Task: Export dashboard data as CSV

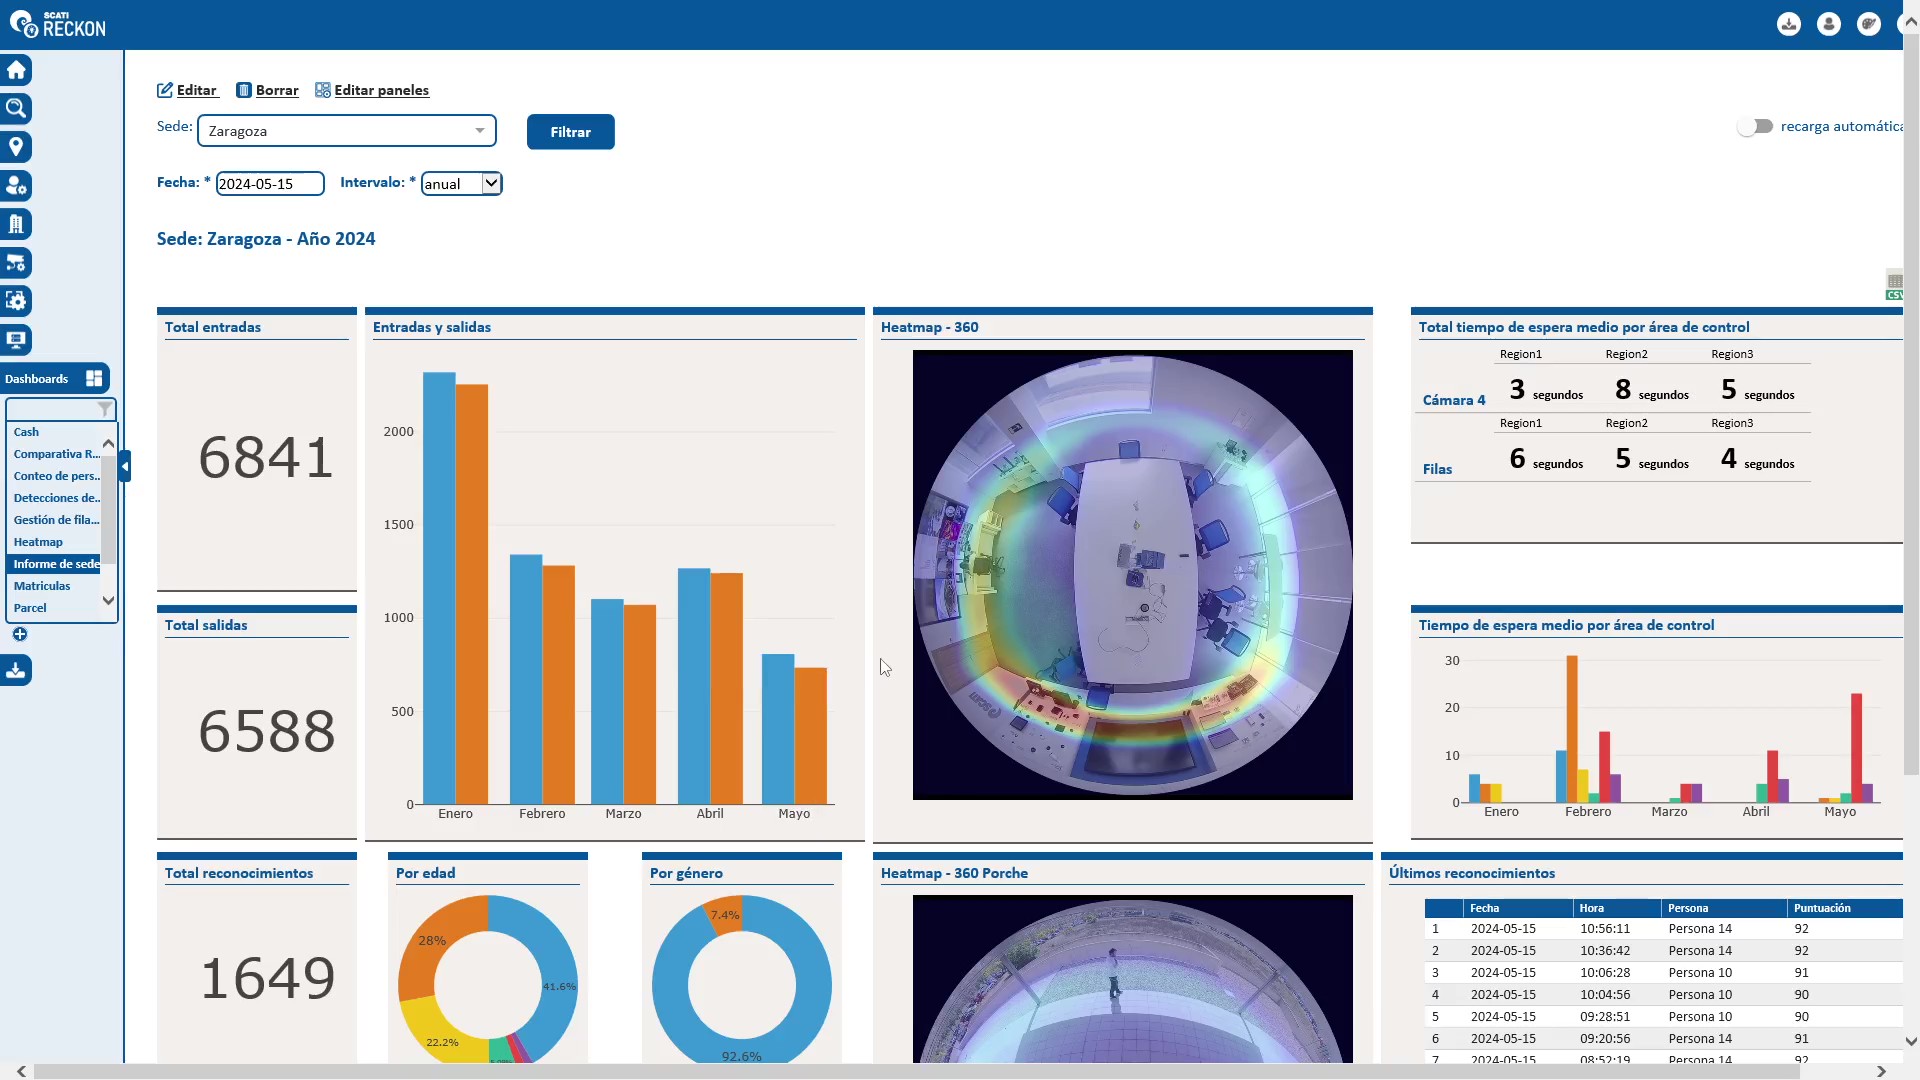Action: [x=1894, y=285]
